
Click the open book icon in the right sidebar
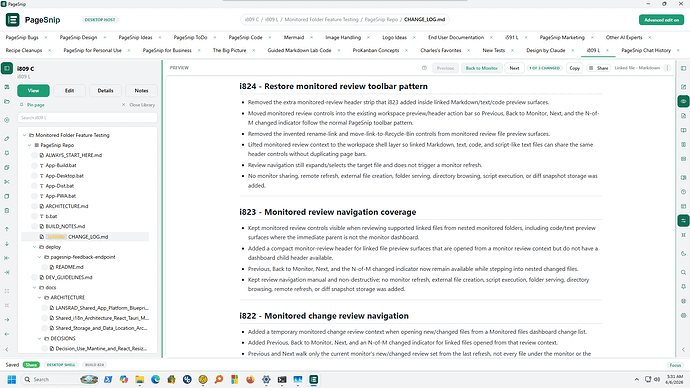[x=683, y=130]
